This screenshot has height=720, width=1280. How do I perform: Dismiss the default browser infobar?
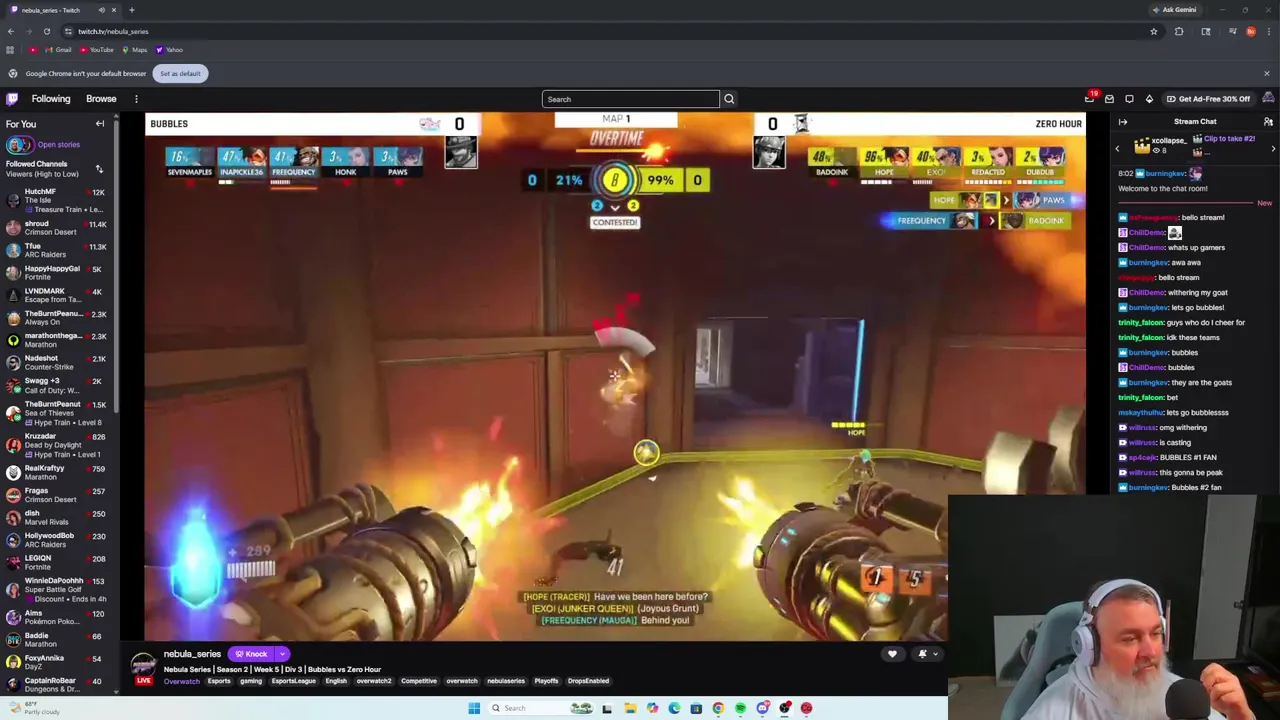tap(1266, 73)
